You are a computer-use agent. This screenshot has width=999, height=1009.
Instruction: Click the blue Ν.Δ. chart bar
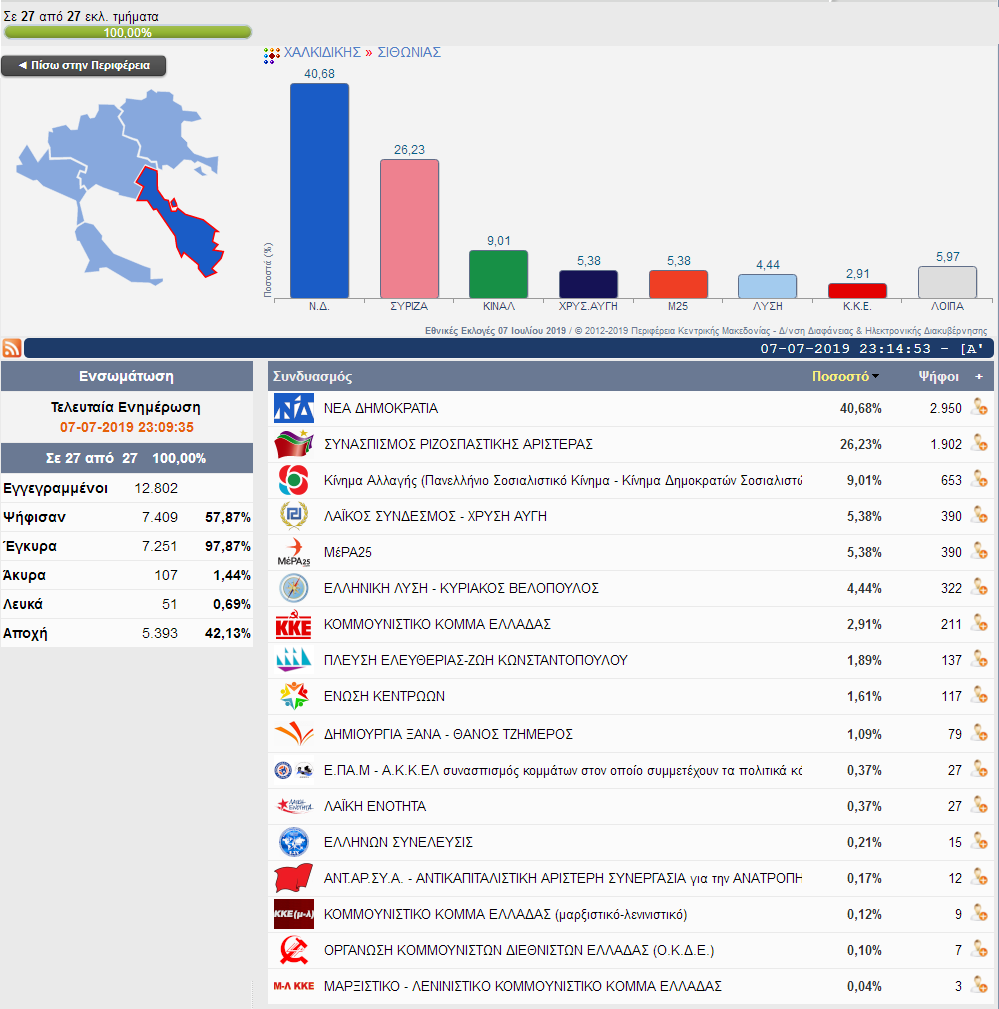(x=319, y=190)
